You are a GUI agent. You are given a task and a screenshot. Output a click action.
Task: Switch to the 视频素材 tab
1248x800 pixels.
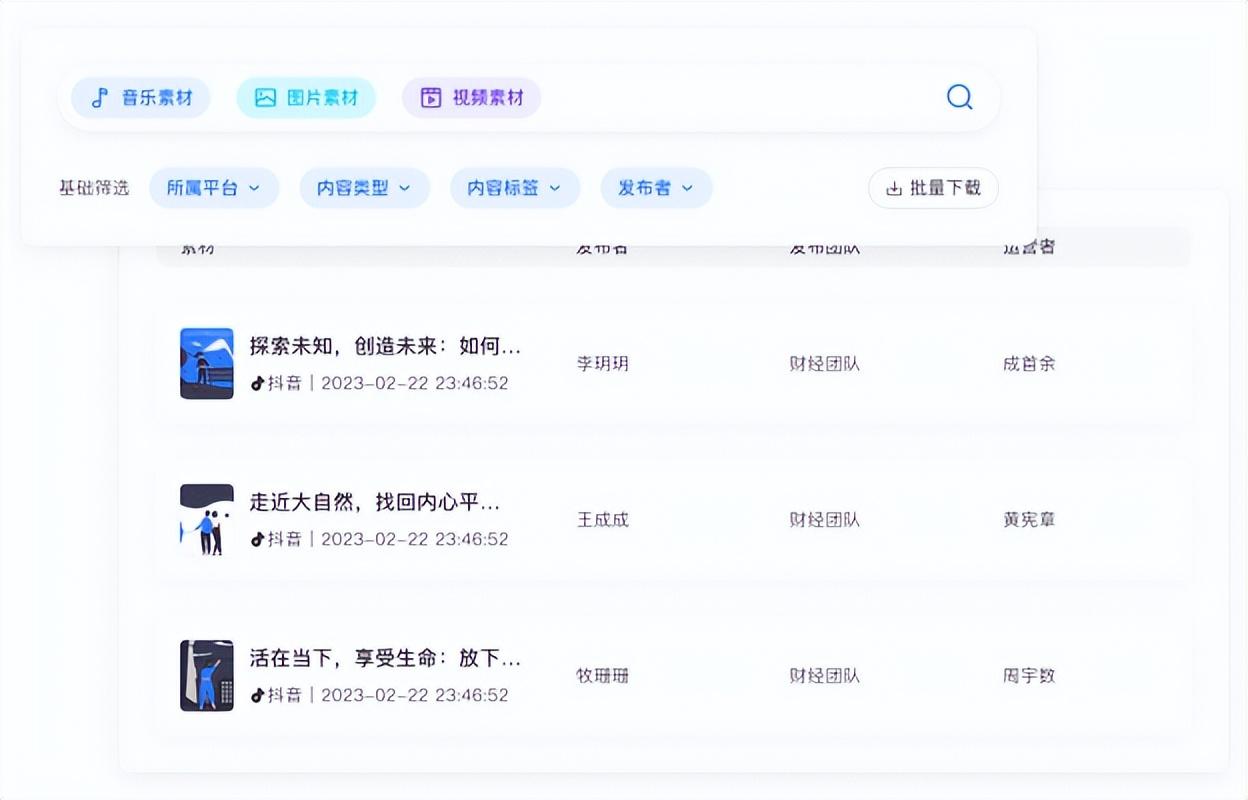[472, 98]
